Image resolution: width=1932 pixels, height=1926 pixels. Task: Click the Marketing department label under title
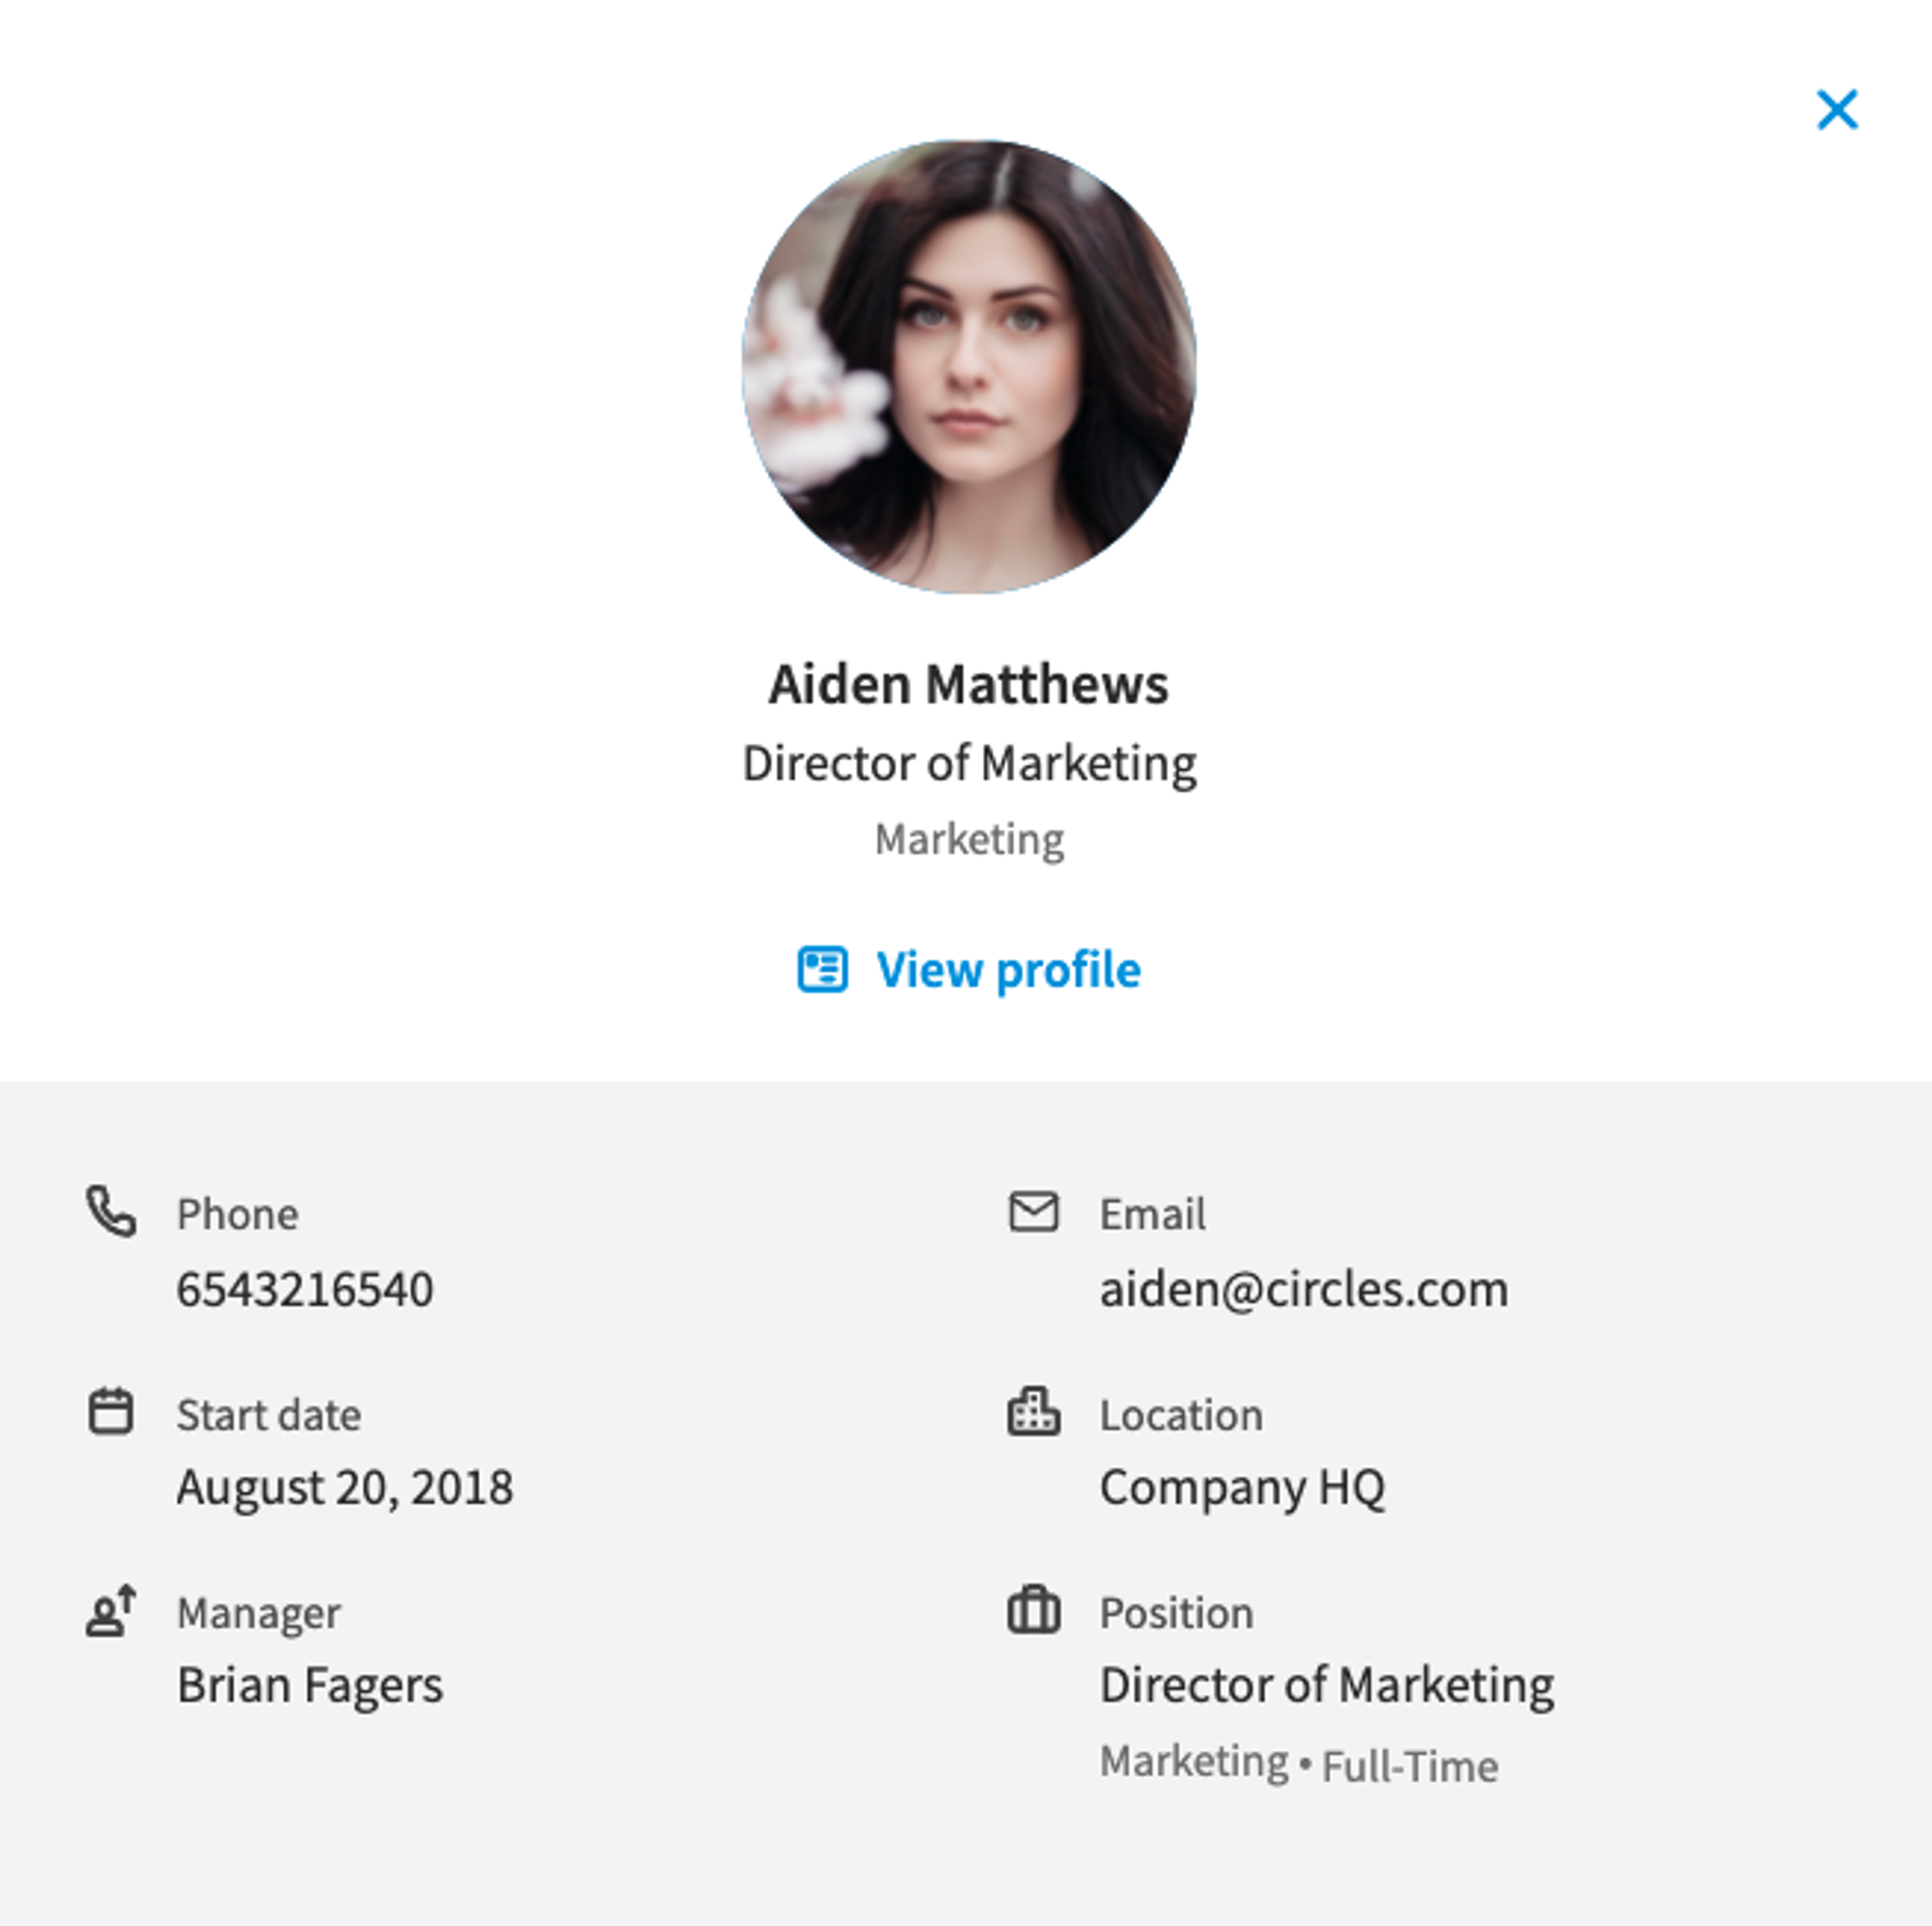pyautogui.click(x=969, y=840)
